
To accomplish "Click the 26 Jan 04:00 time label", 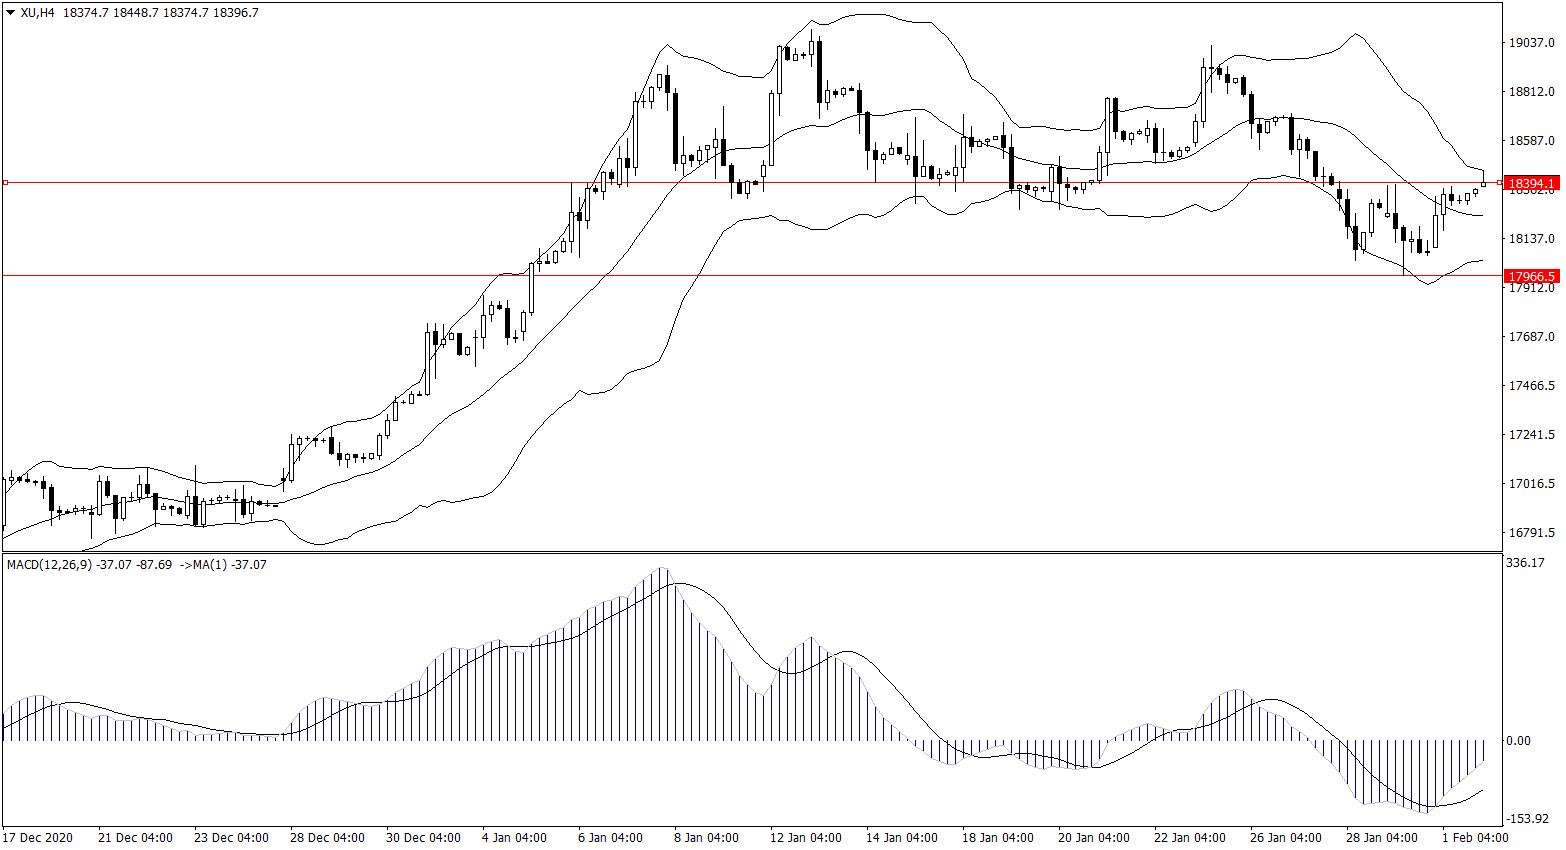I will (x=1285, y=838).
